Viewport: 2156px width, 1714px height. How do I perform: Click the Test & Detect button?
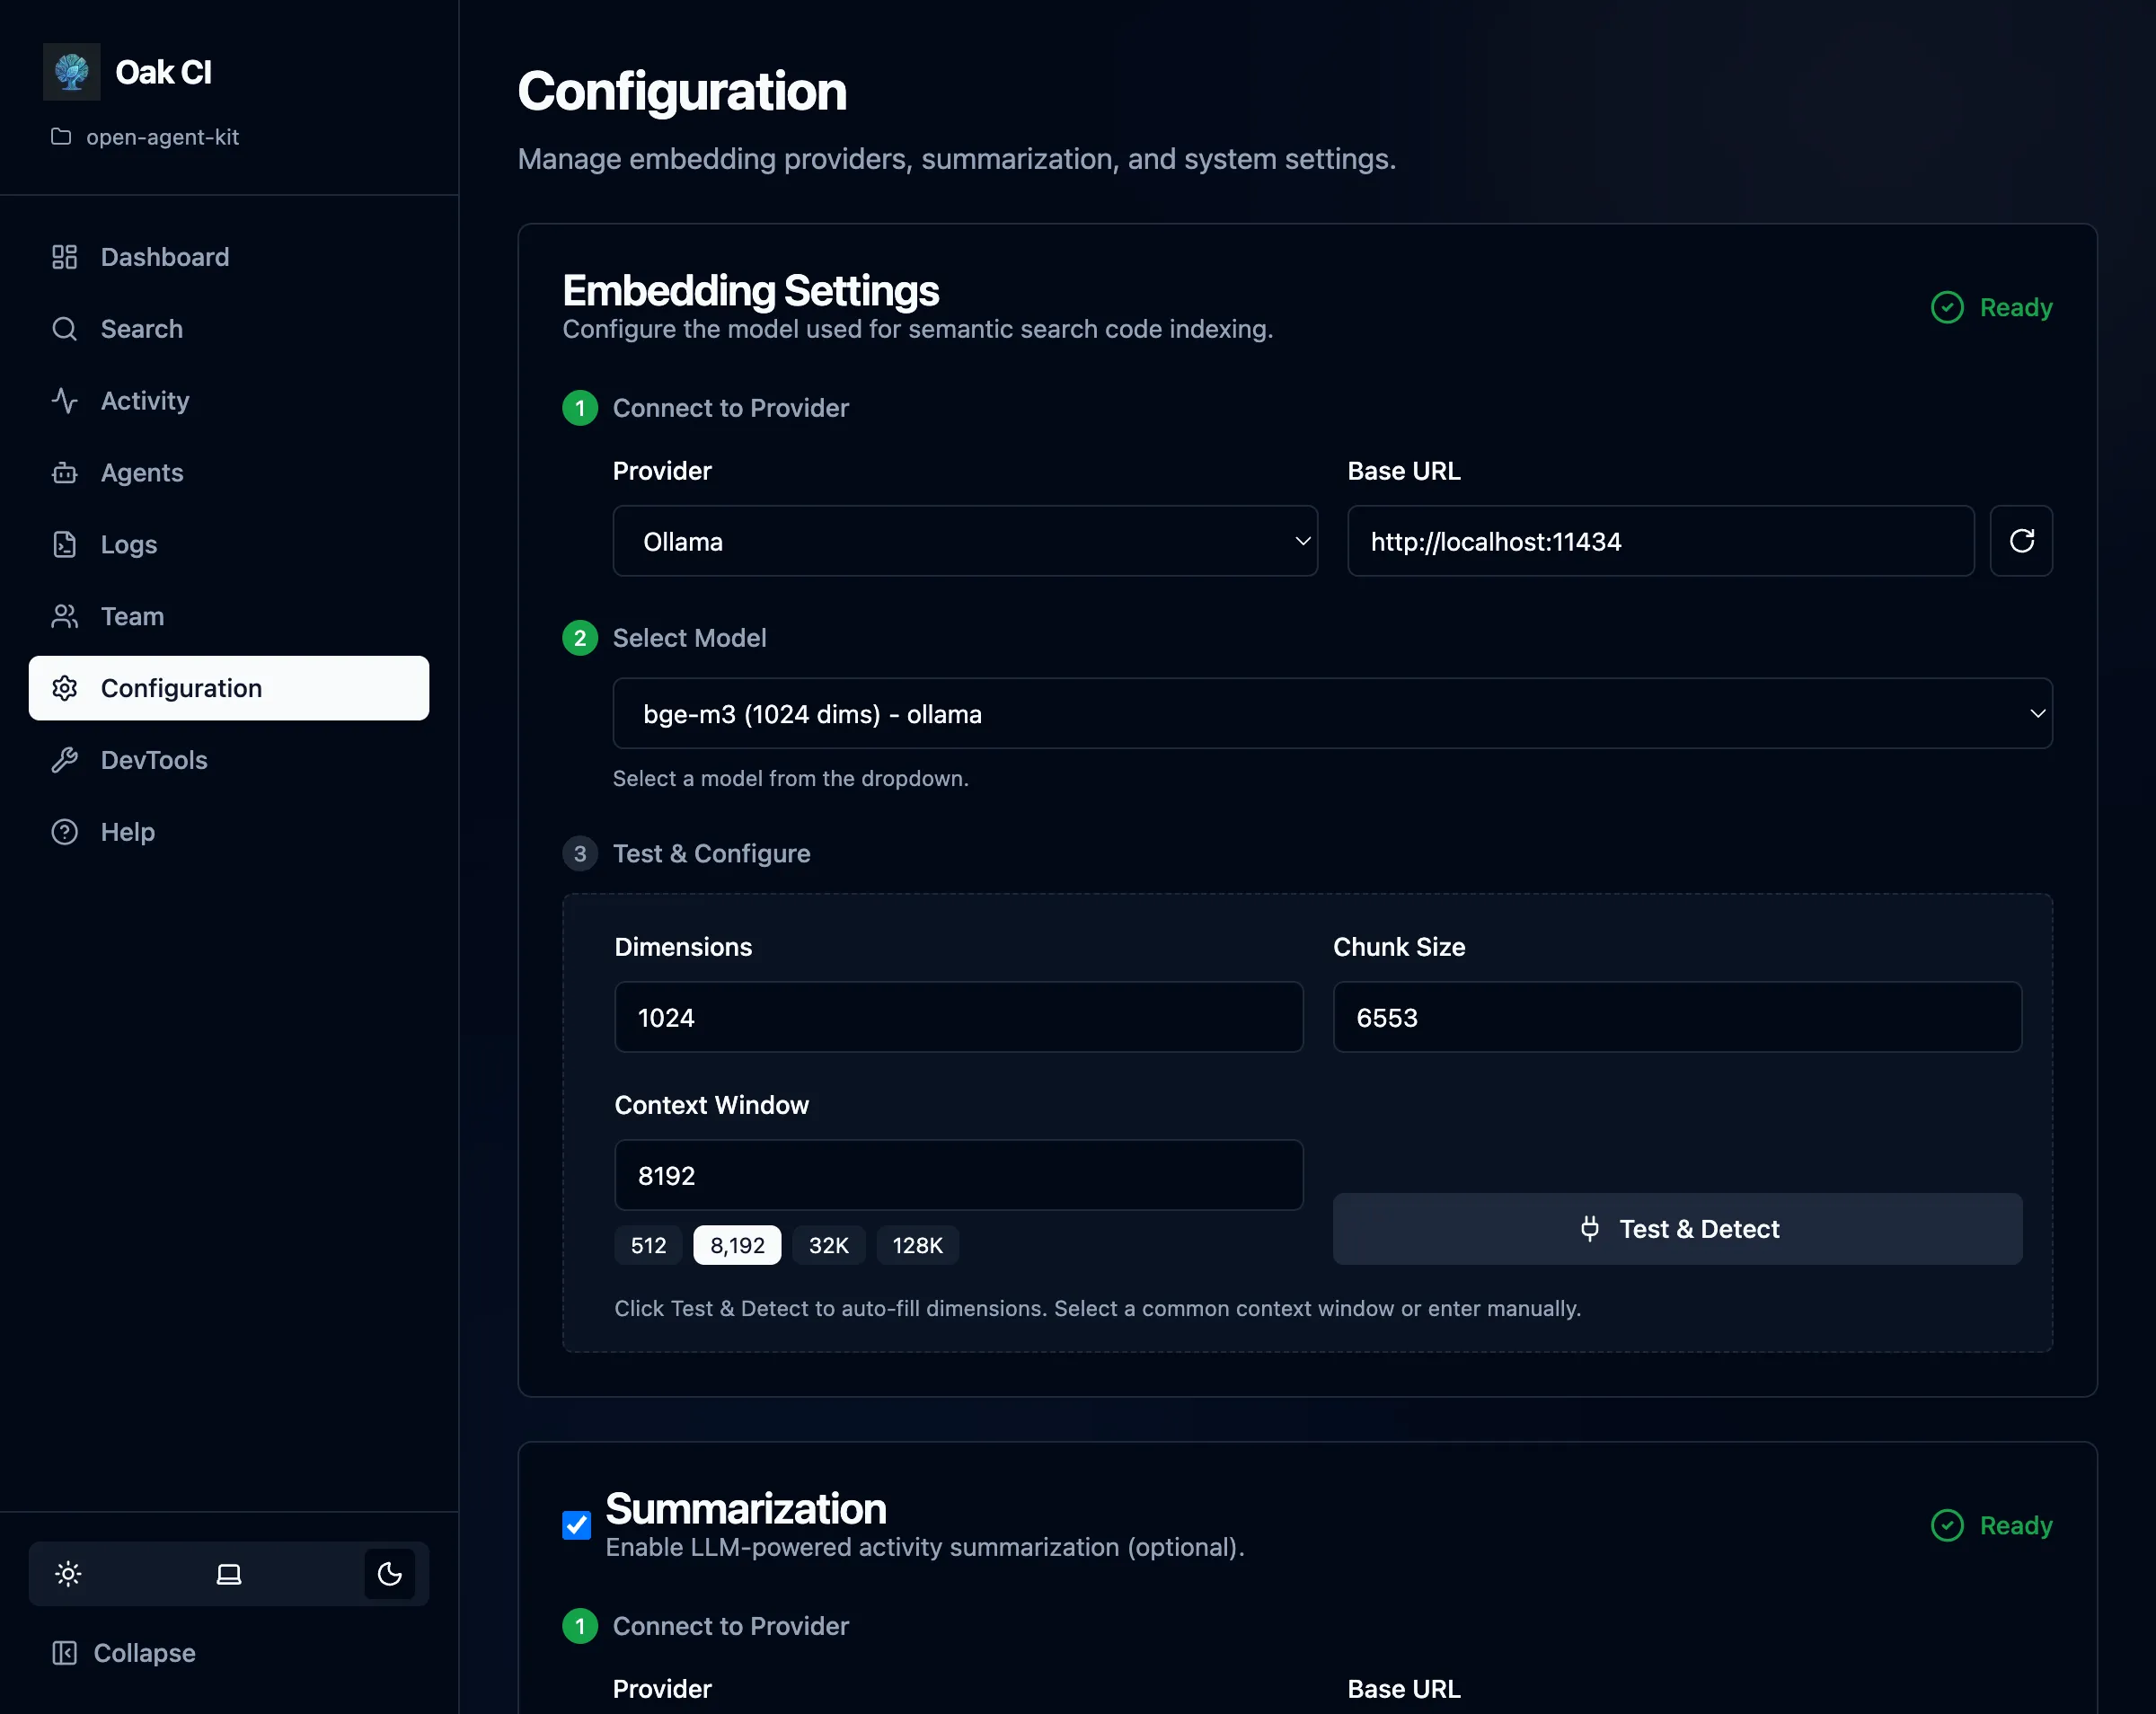click(1676, 1228)
